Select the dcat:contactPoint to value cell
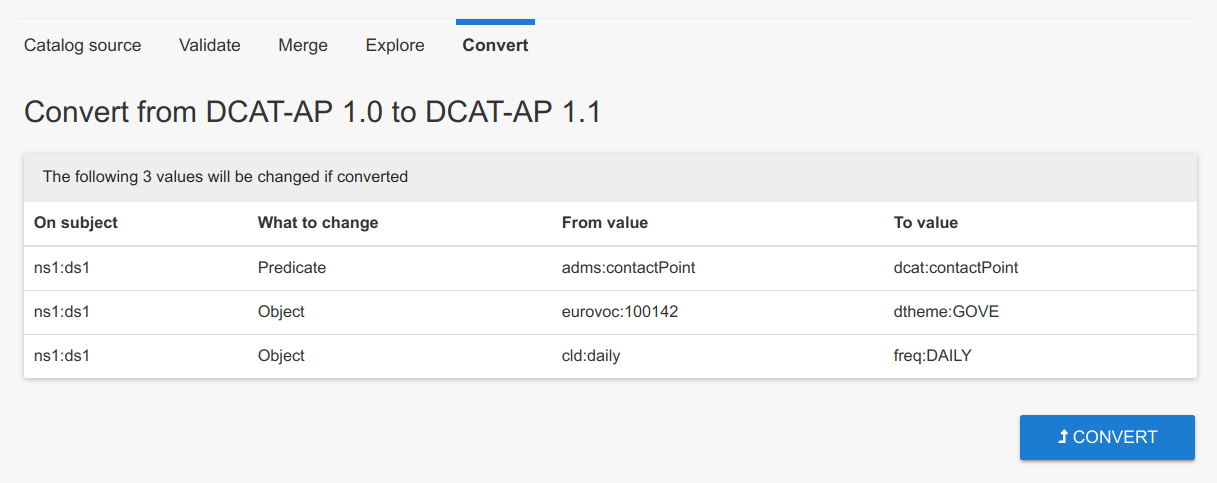This screenshot has height=483, width=1217. pos(956,268)
